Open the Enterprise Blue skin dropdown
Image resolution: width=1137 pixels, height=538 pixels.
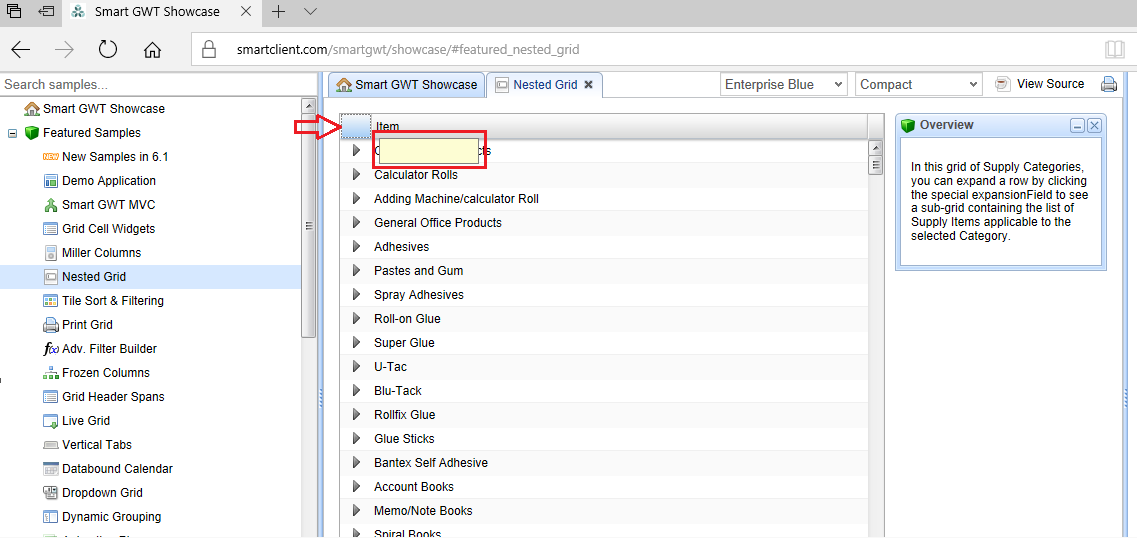pos(784,84)
